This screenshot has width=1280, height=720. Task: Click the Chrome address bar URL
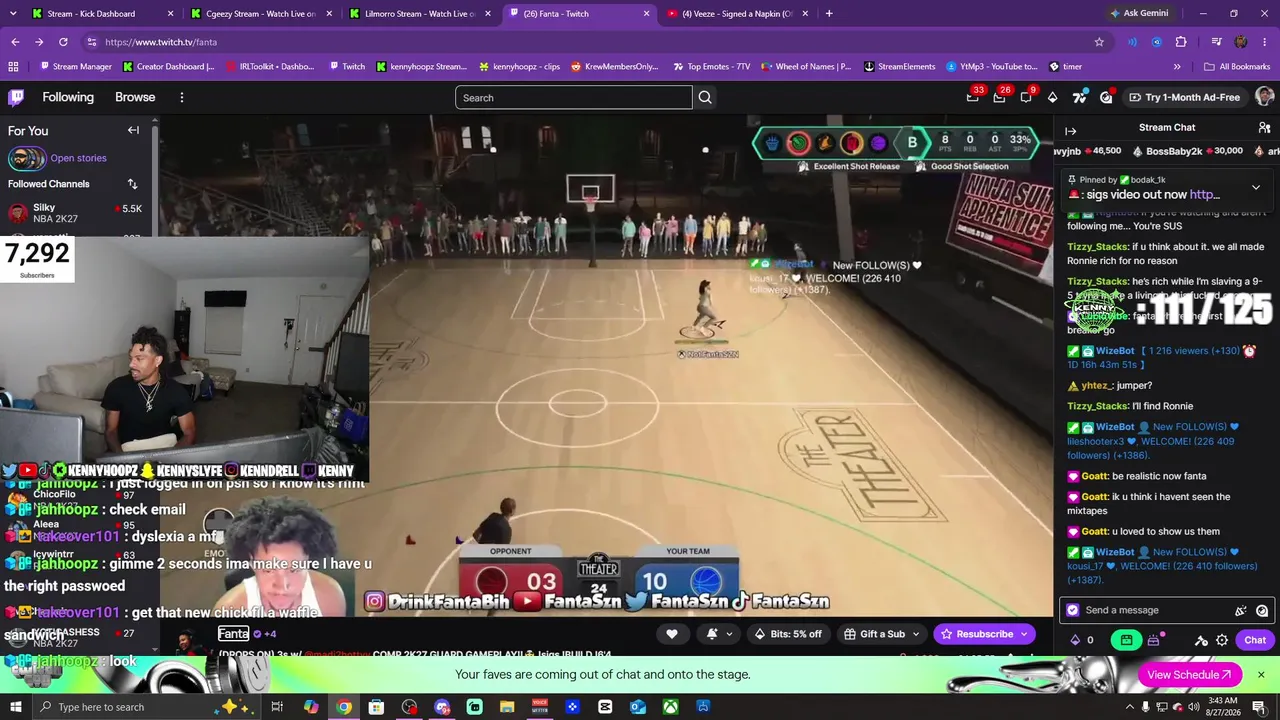coord(161,42)
